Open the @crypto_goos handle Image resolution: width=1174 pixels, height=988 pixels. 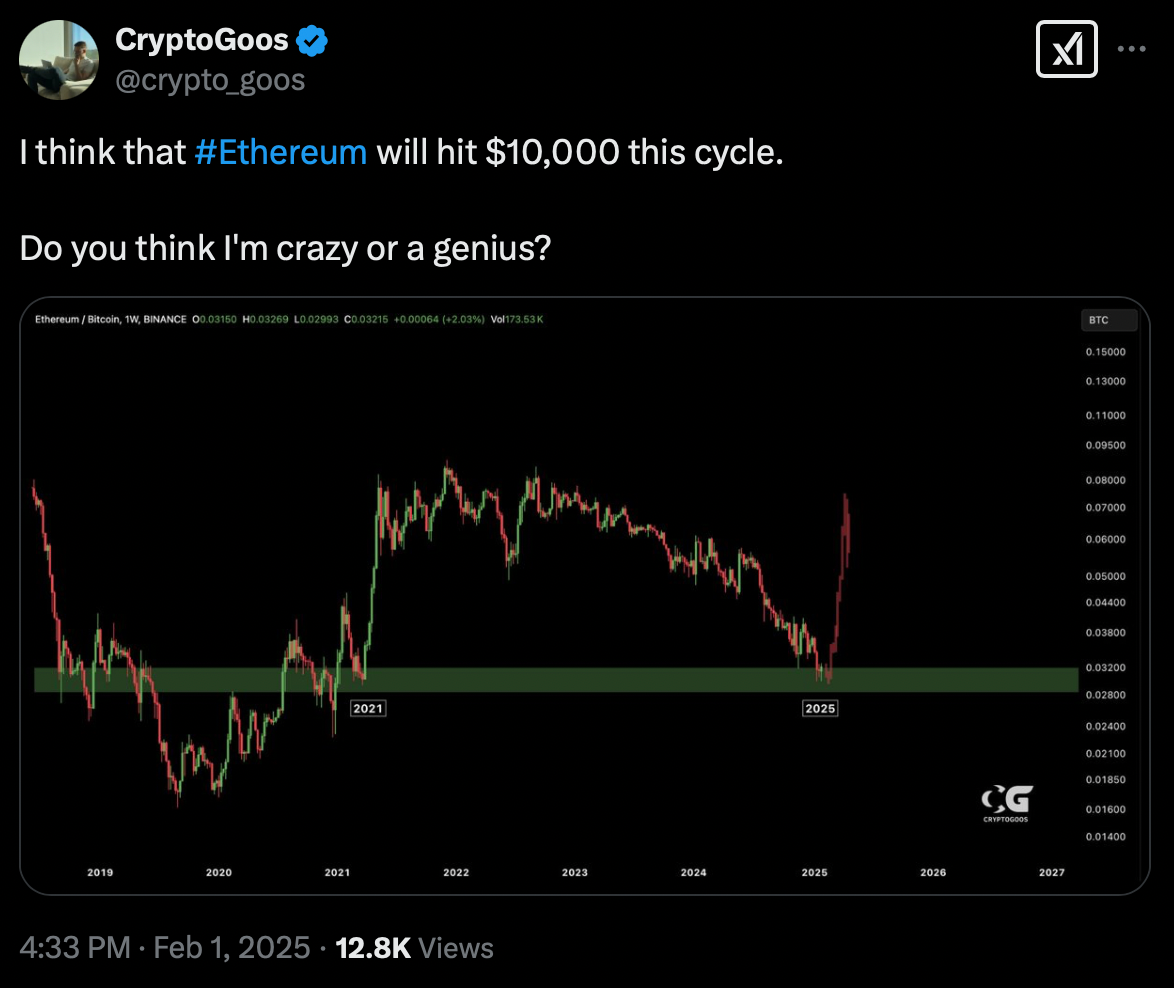pos(210,80)
